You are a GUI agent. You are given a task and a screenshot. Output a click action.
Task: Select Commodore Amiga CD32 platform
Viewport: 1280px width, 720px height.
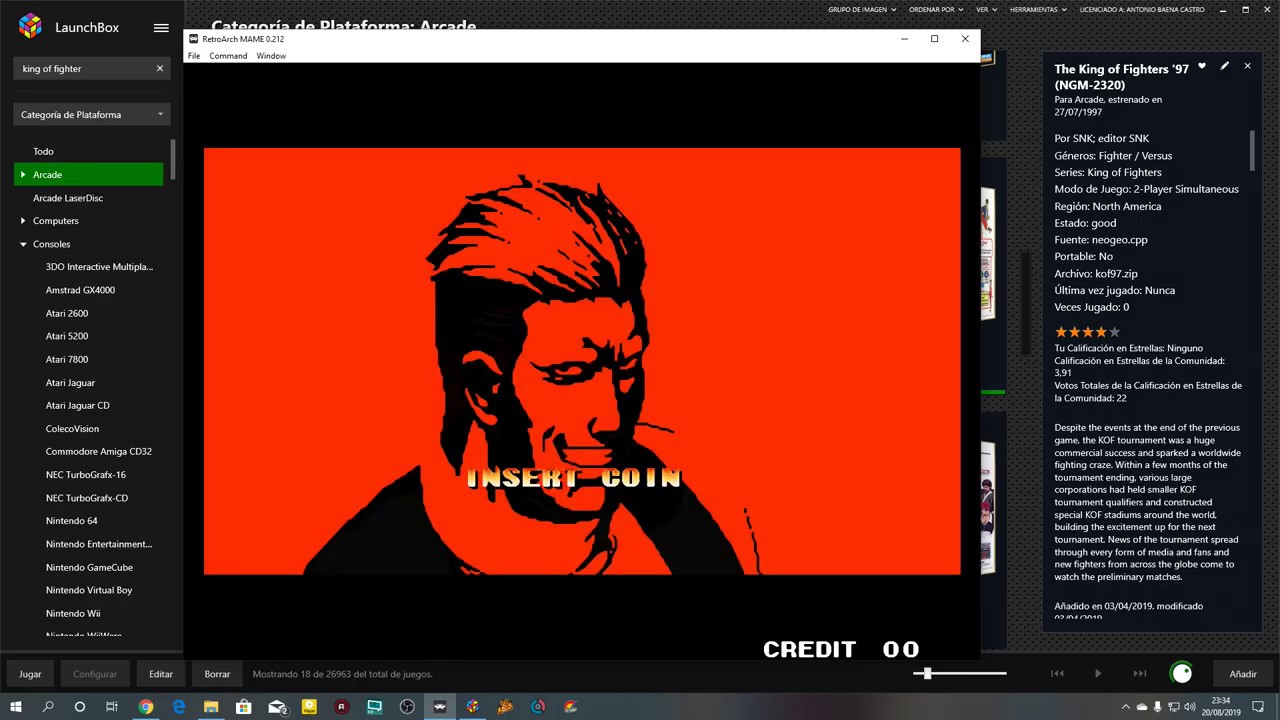pyautogui.click(x=99, y=451)
